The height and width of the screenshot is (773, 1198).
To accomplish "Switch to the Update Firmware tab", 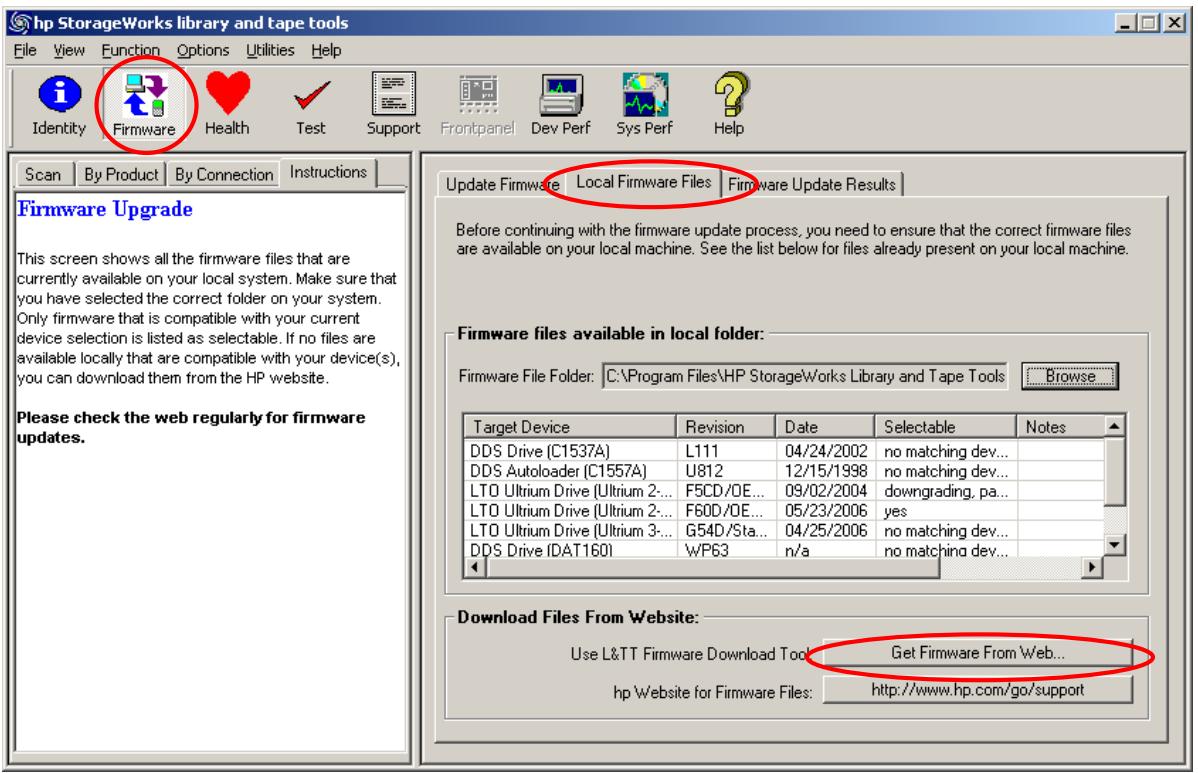I will click(502, 184).
